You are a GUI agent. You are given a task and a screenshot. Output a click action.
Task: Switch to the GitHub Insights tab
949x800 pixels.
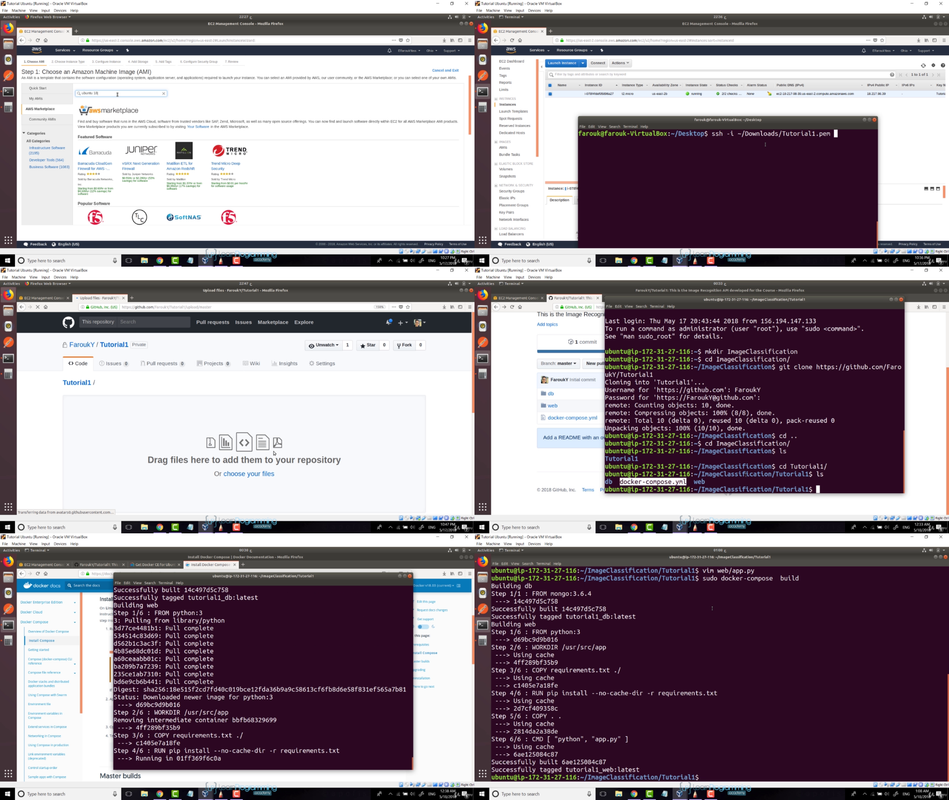[284, 364]
